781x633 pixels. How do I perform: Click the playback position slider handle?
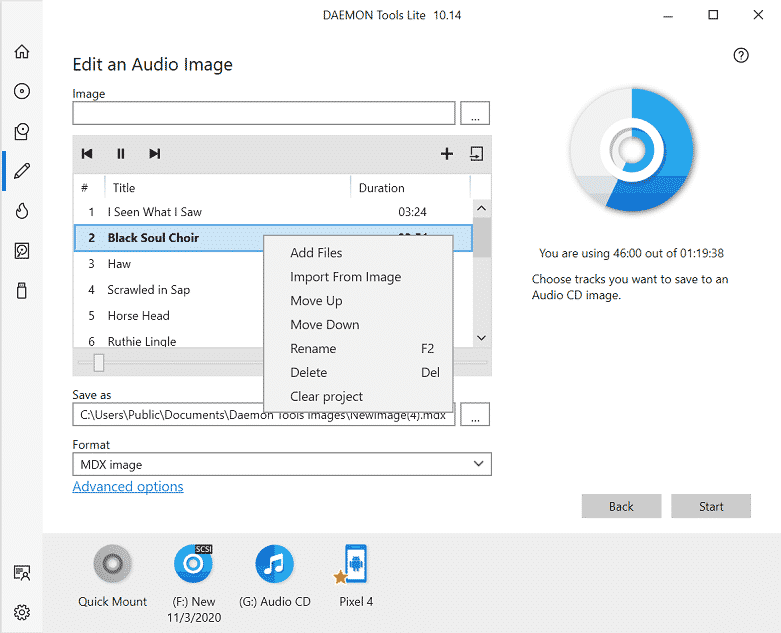98,362
